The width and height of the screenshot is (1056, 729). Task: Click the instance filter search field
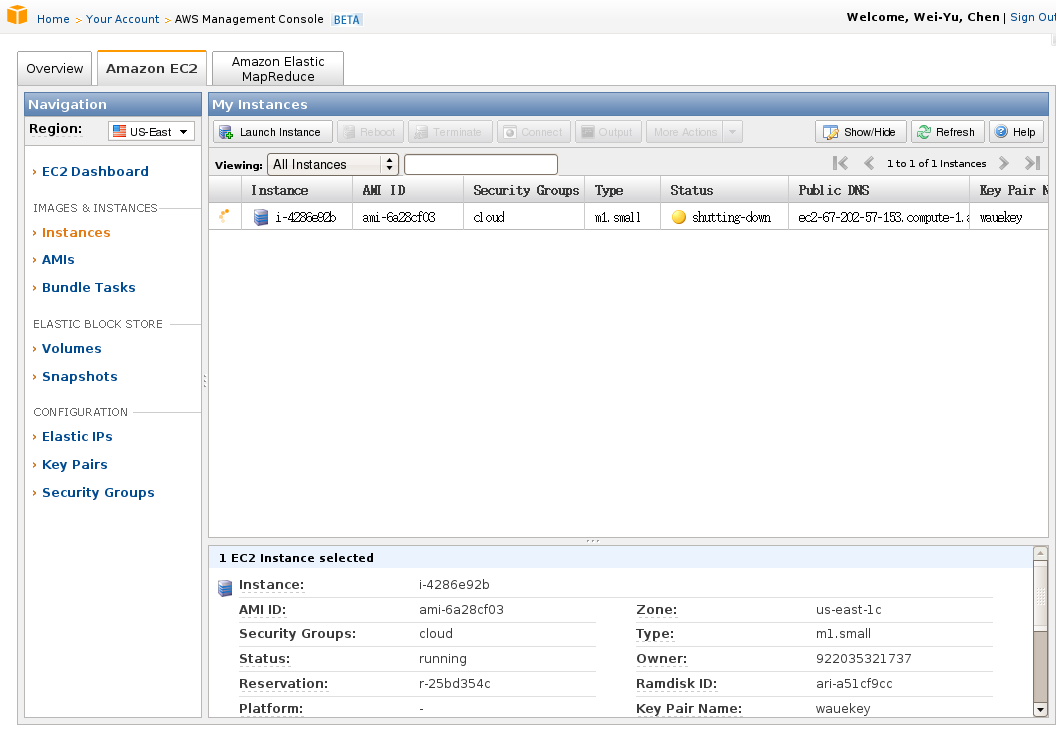tap(480, 164)
